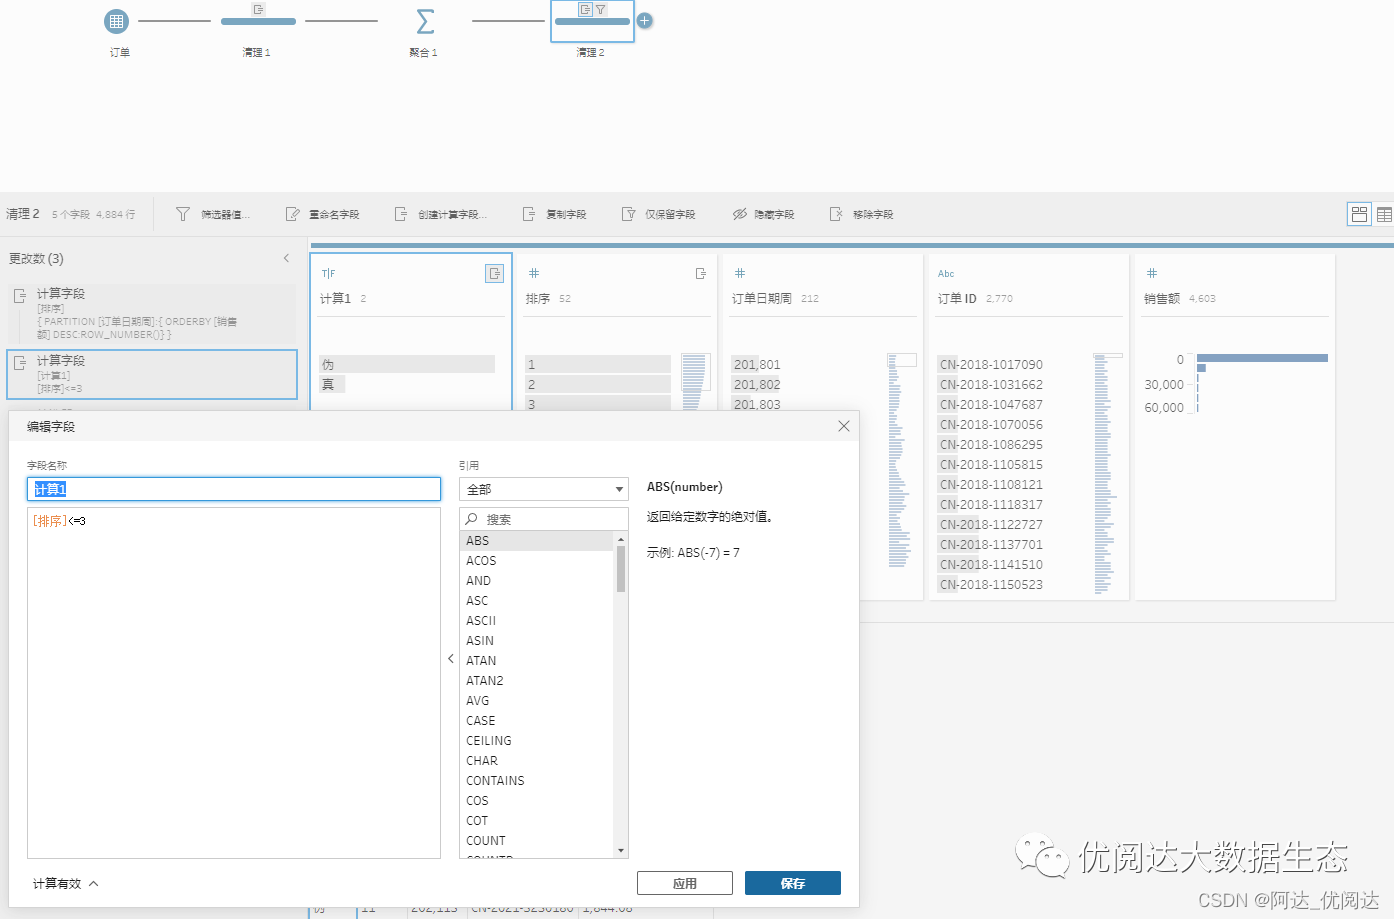Click calculation icon on 计算1 card
1394x919 pixels.
coord(494,273)
